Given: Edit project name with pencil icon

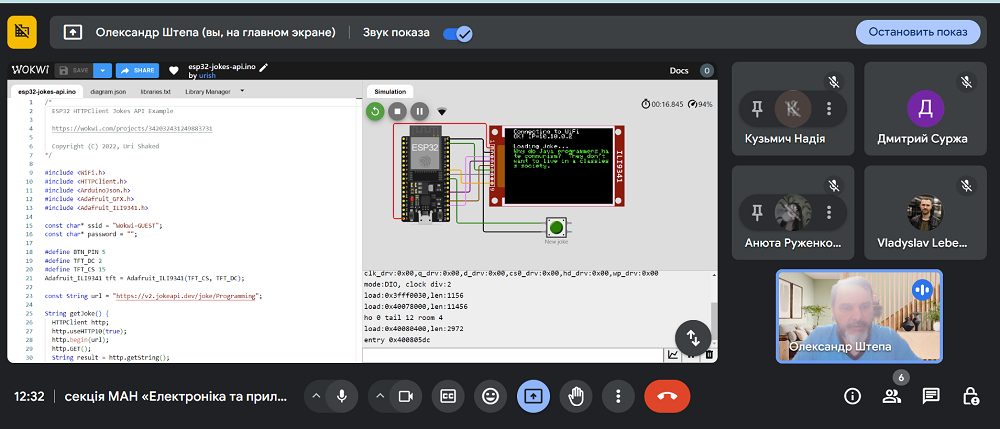Looking at the screenshot, I should (x=263, y=67).
